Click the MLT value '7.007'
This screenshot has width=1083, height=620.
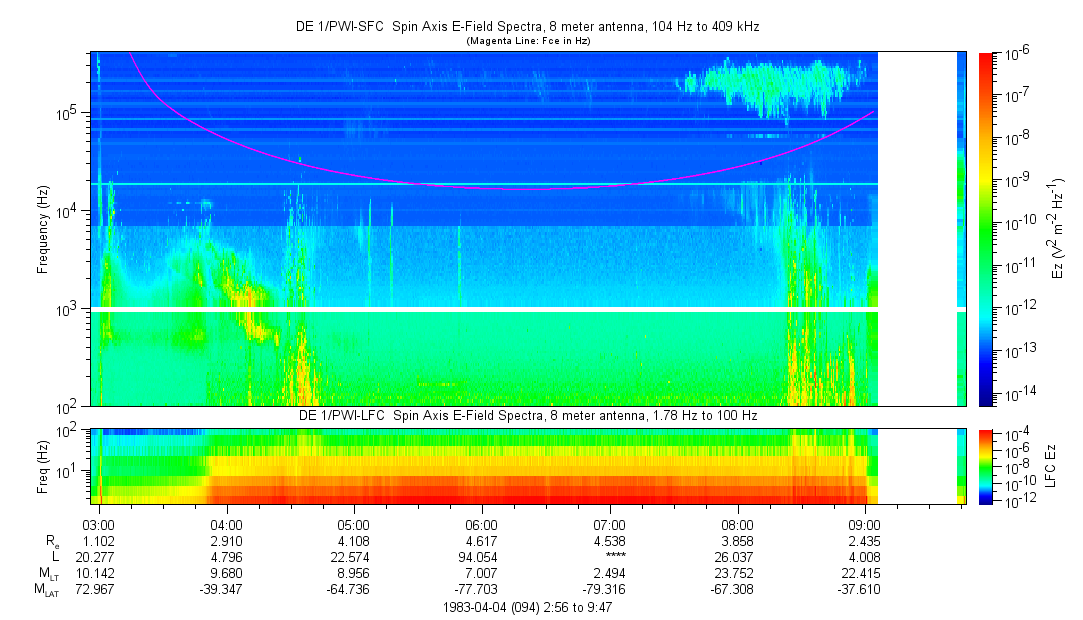click(x=483, y=573)
